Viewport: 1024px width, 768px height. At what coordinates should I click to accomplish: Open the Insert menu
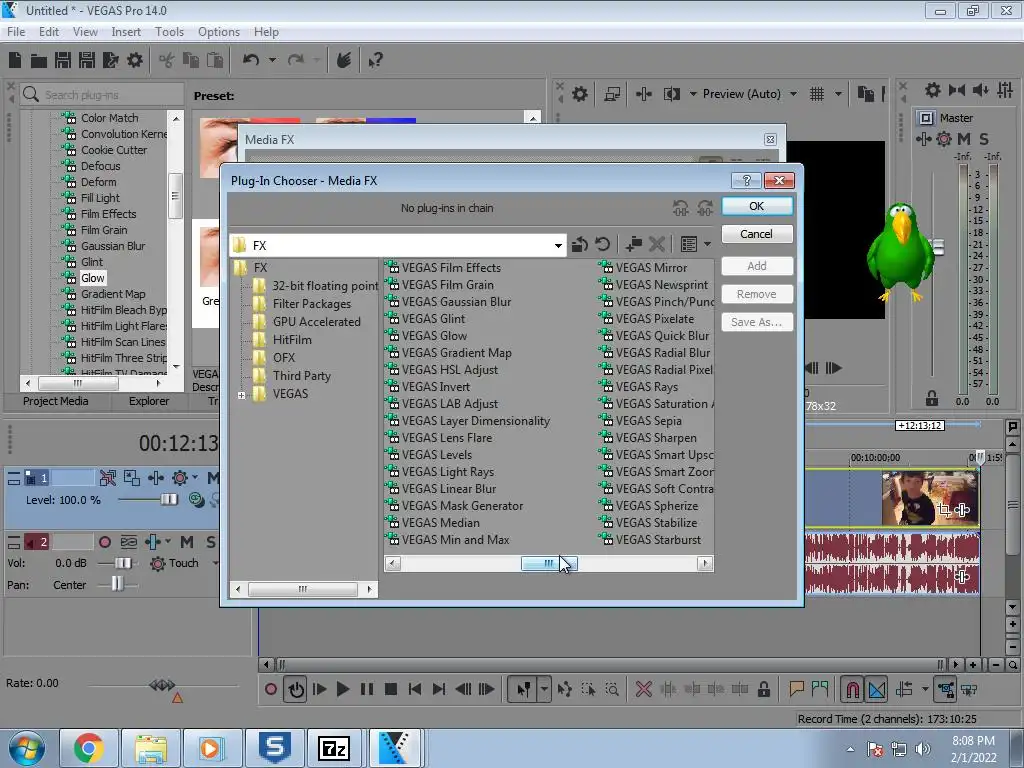pos(126,32)
